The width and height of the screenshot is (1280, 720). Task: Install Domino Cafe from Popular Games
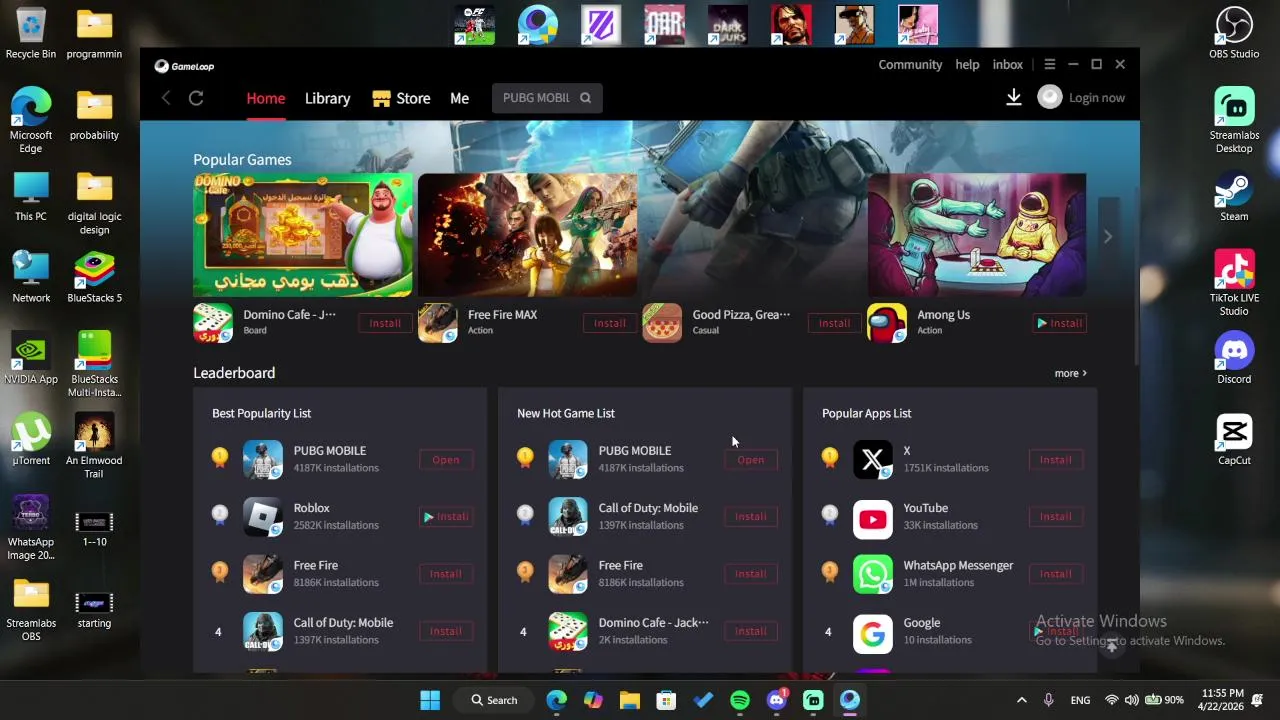[x=385, y=323]
